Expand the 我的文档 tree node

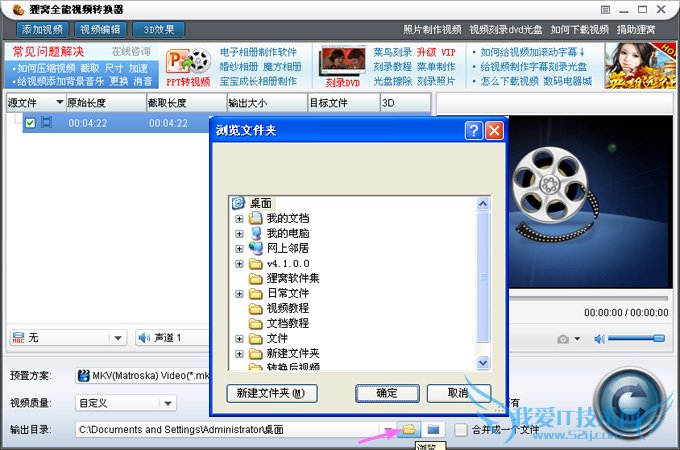point(239,218)
